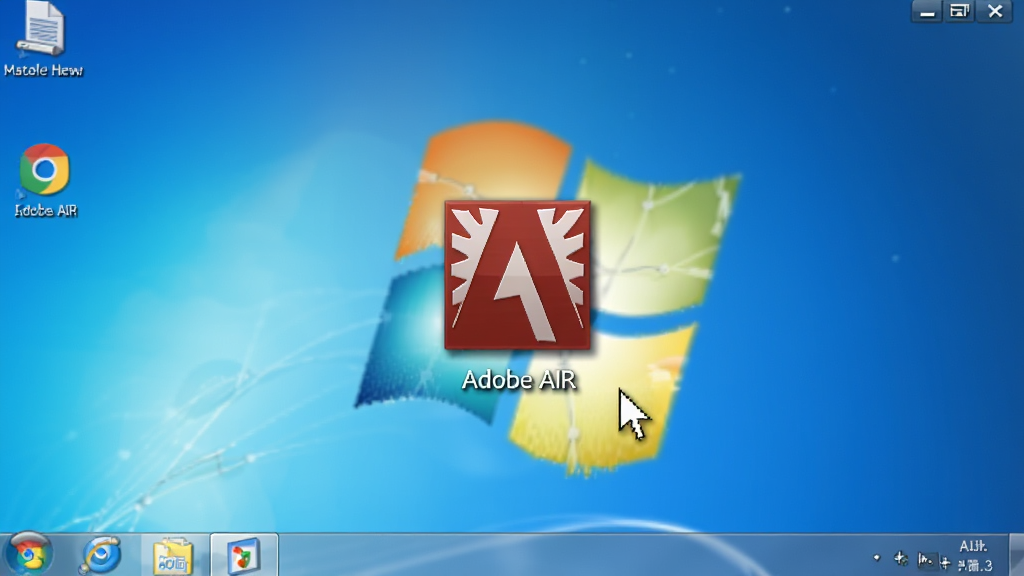The height and width of the screenshot is (576, 1024).
Task: Open the large red Adobe AIR icon
Action: click(517, 275)
